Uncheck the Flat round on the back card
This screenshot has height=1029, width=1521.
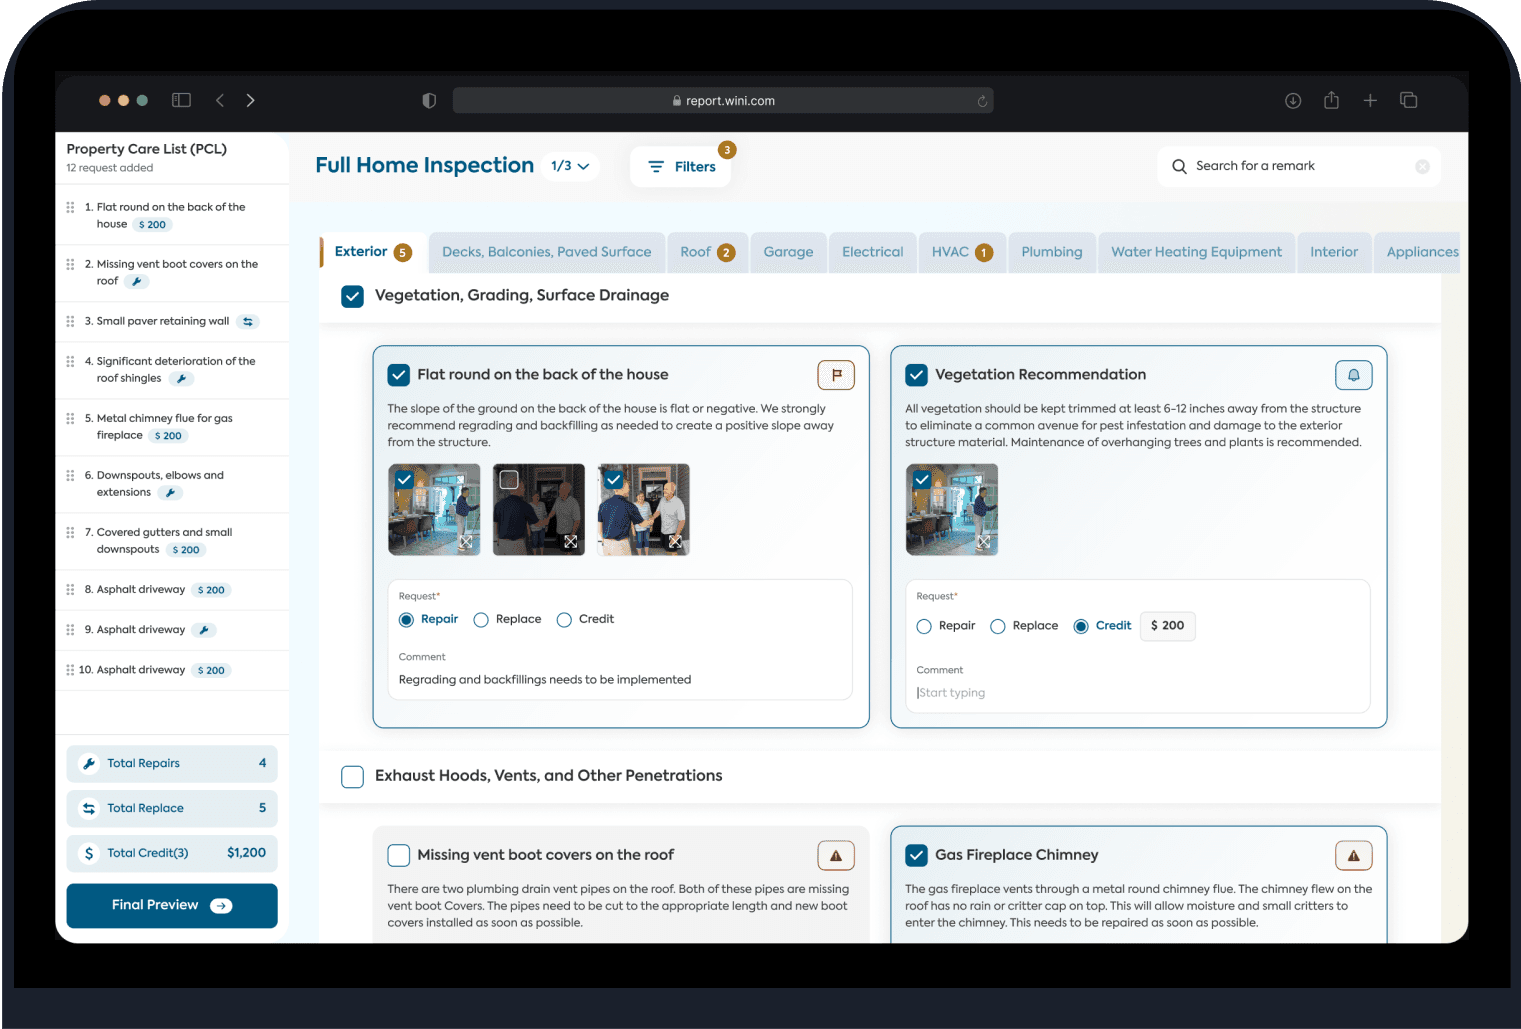tap(398, 375)
